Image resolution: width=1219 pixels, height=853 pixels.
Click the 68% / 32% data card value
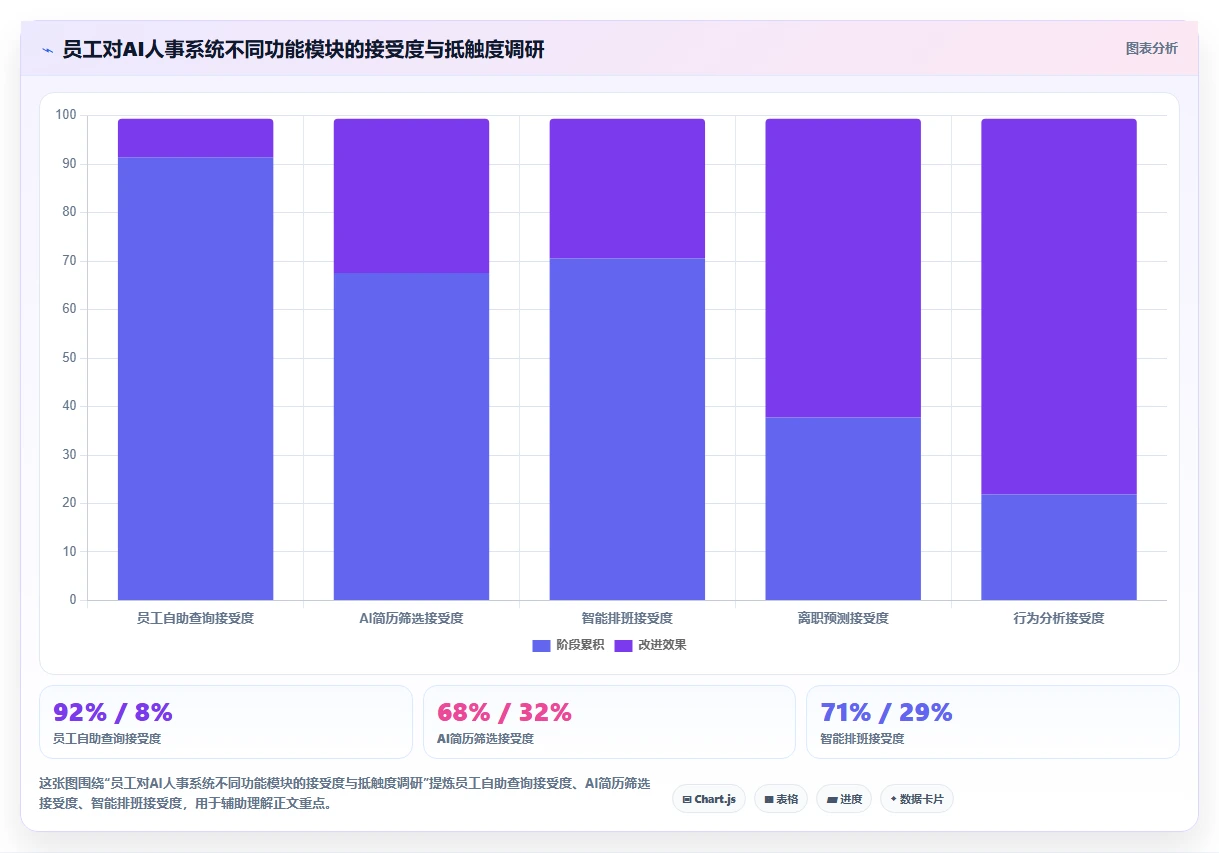click(x=504, y=712)
